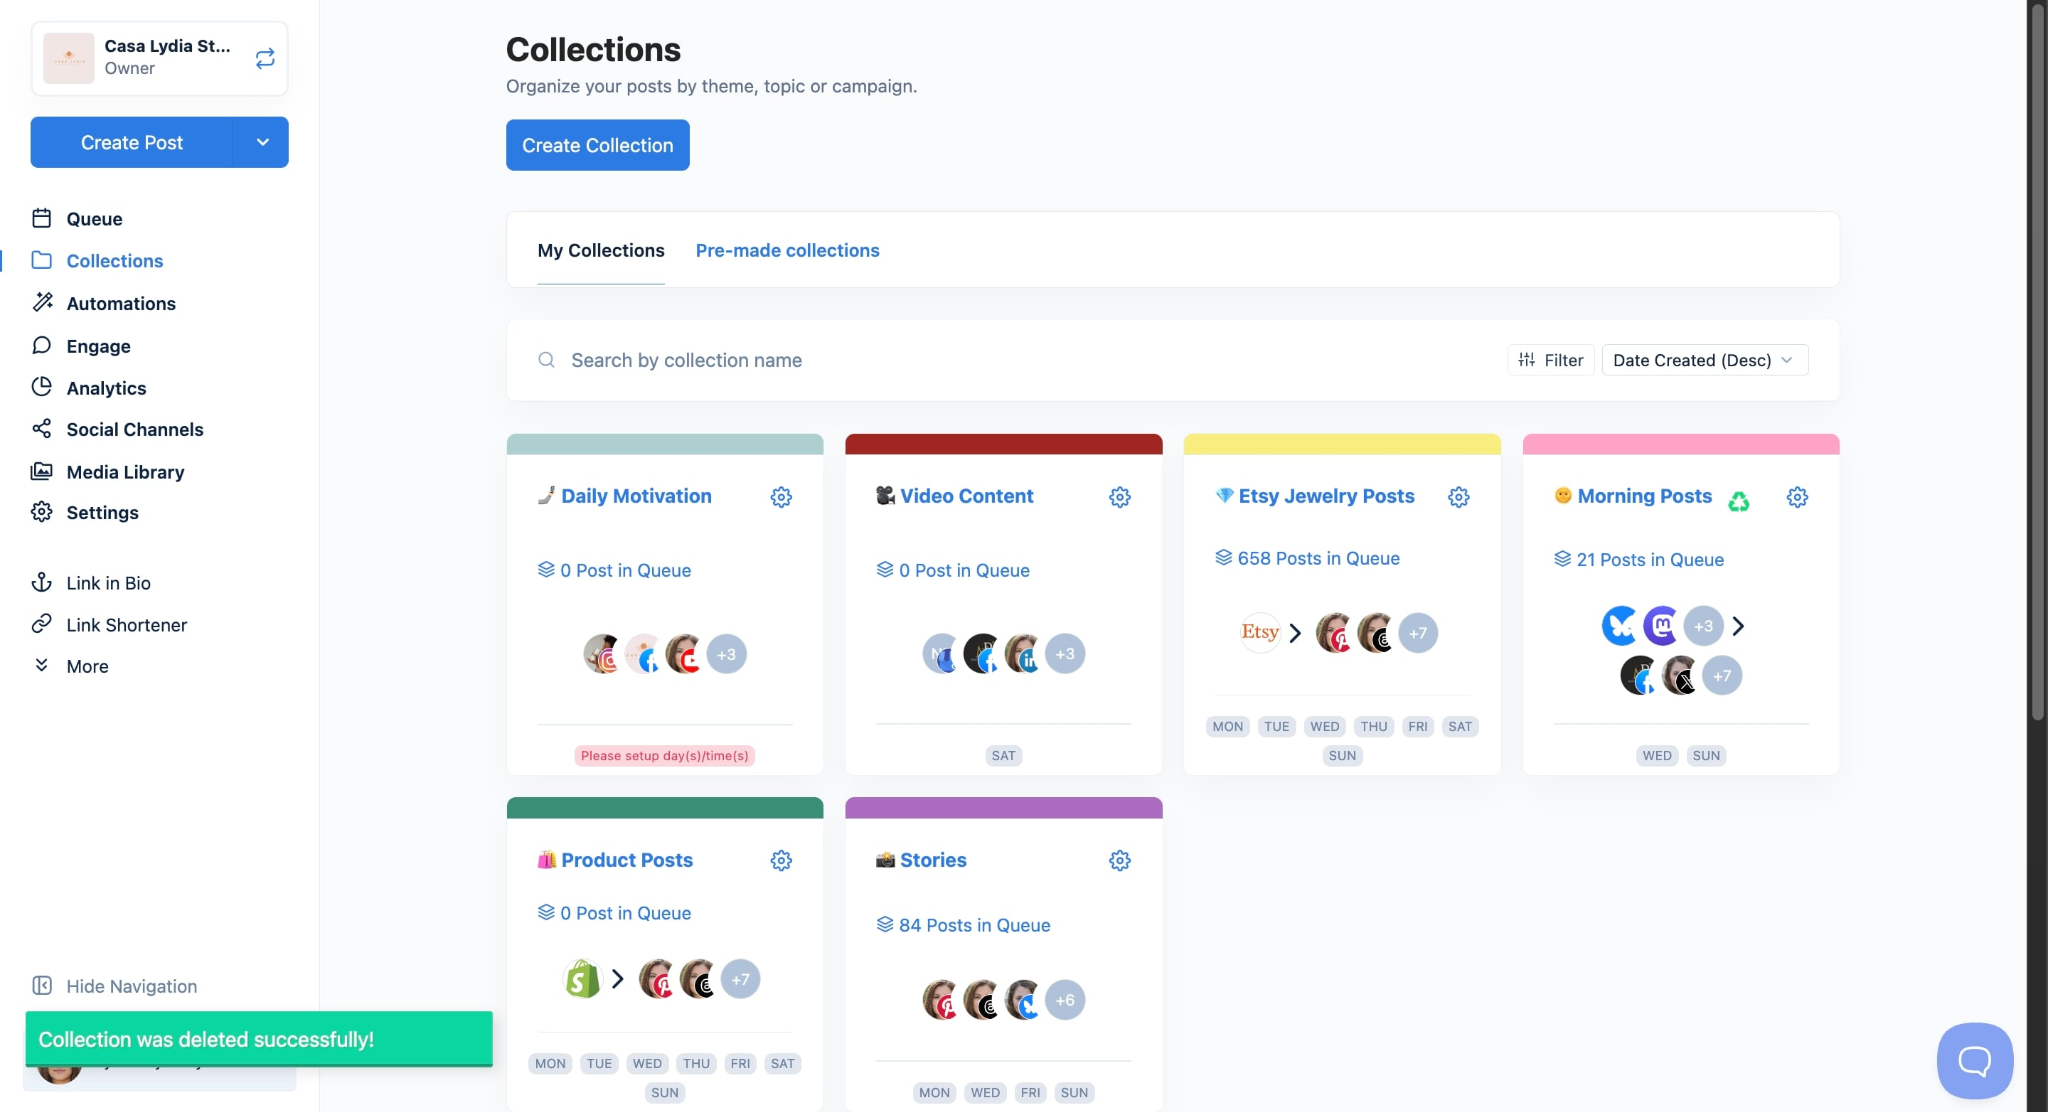Image resolution: width=2048 pixels, height=1112 pixels.
Task: Open the Stories collection link
Action: coord(933,860)
